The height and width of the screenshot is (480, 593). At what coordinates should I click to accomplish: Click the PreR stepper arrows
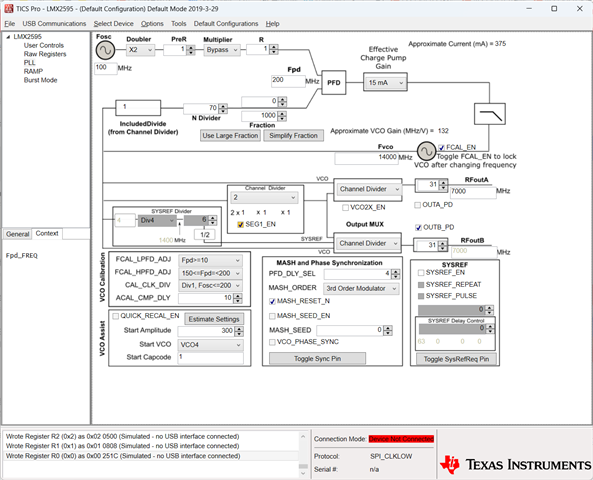(191, 50)
